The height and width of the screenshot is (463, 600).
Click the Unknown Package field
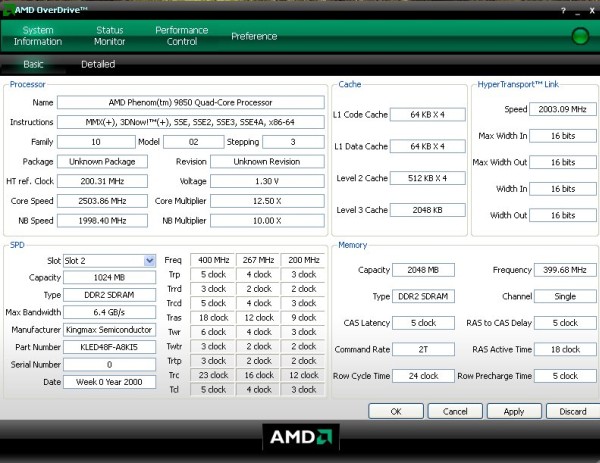point(102,161)
